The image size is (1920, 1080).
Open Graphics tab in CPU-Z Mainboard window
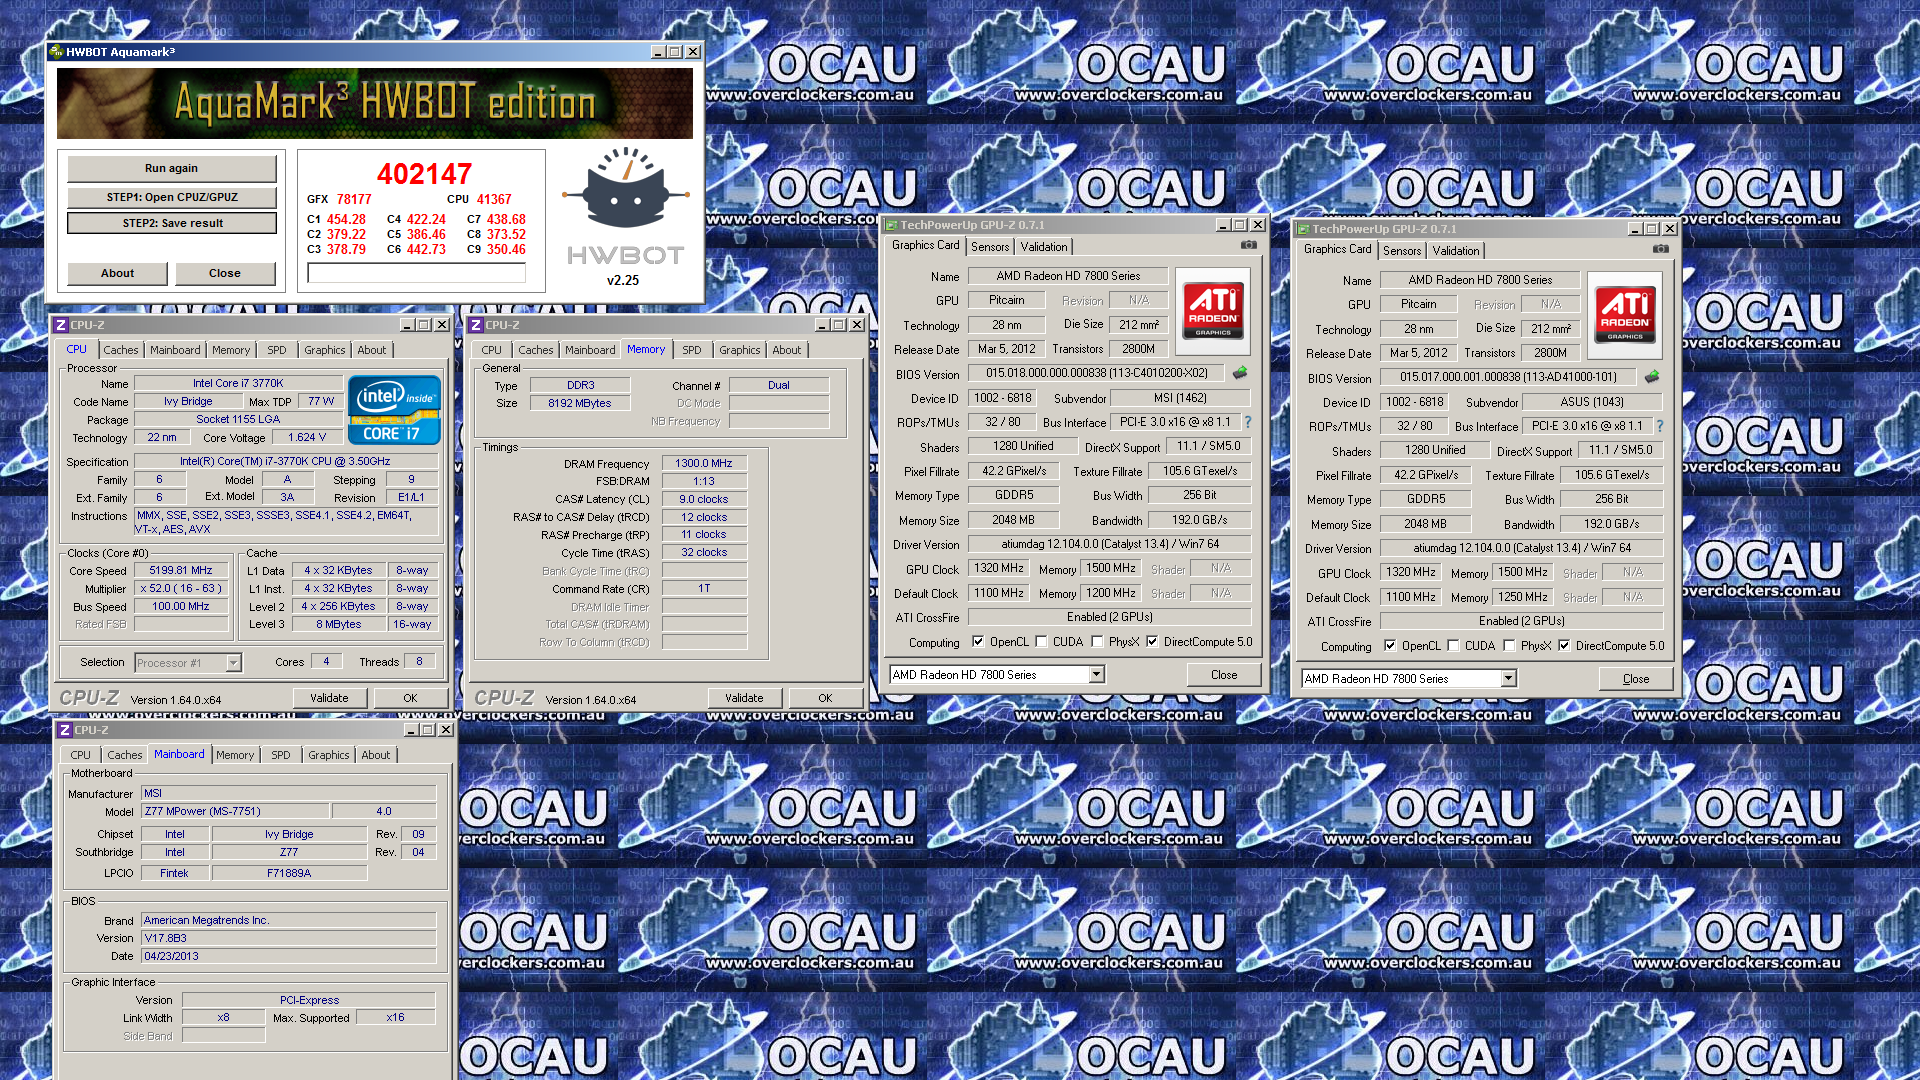[x=328, y=755]
